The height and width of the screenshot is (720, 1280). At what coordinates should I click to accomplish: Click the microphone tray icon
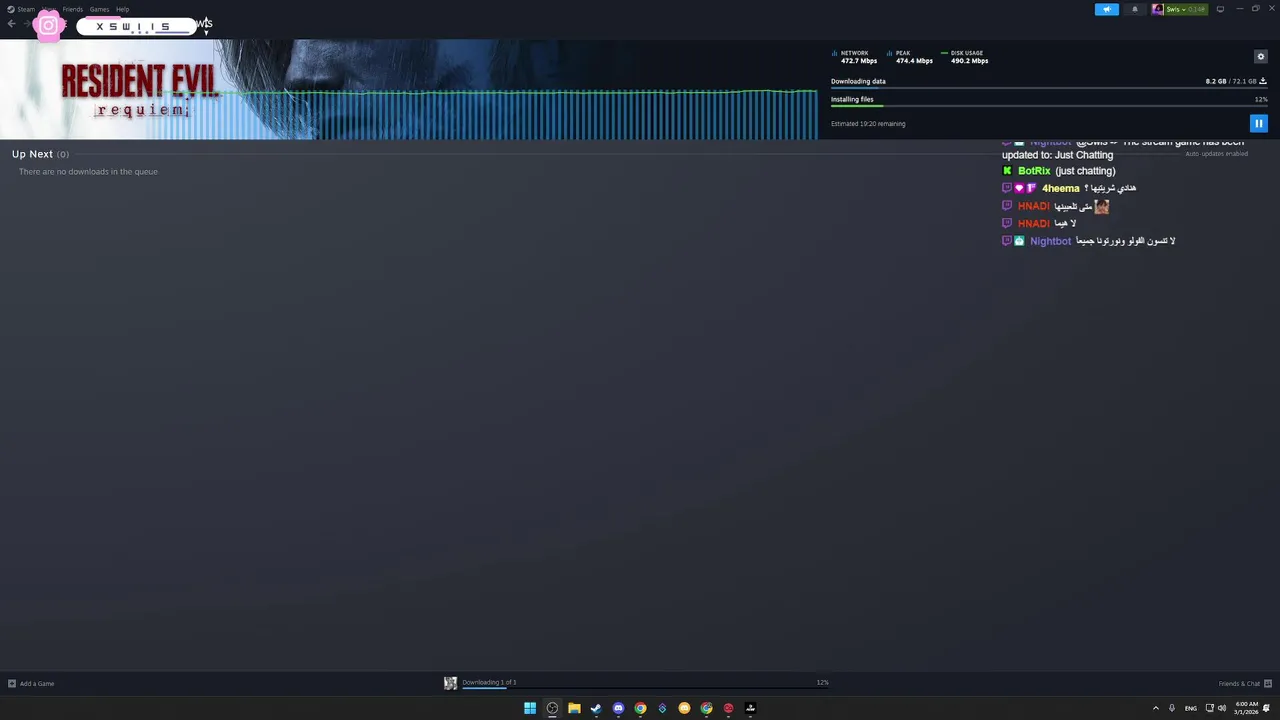click(x=1172, y=708)
